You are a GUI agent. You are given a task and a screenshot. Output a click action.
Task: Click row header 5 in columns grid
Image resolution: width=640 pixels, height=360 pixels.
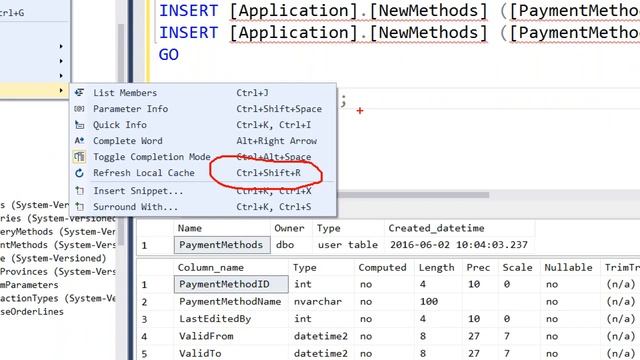click(x=156, y=353)
